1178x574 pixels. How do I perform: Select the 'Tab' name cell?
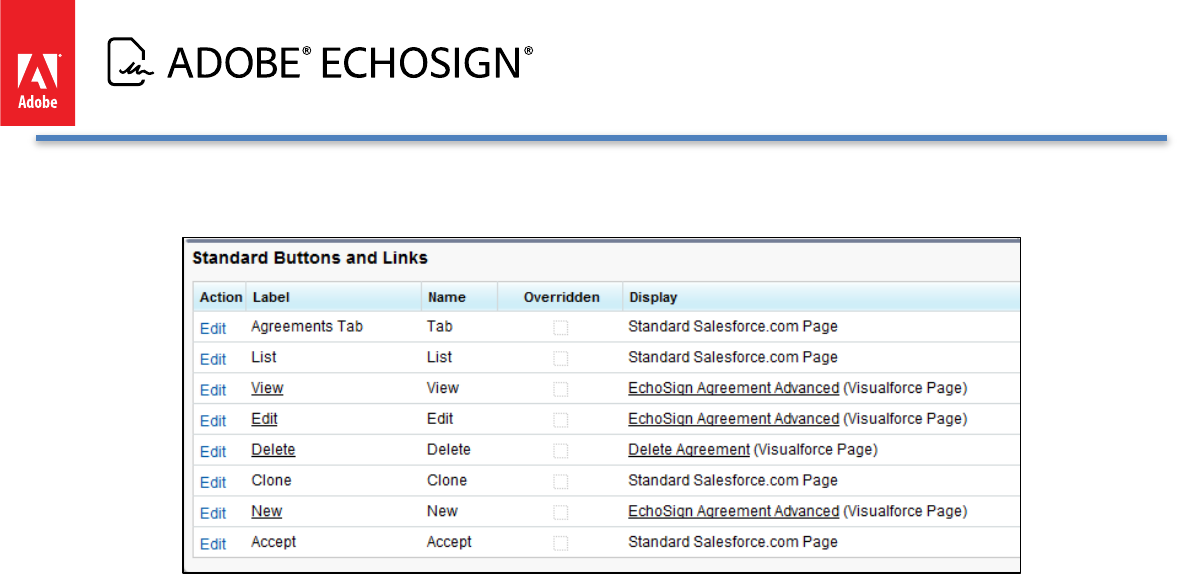(439, 327)
